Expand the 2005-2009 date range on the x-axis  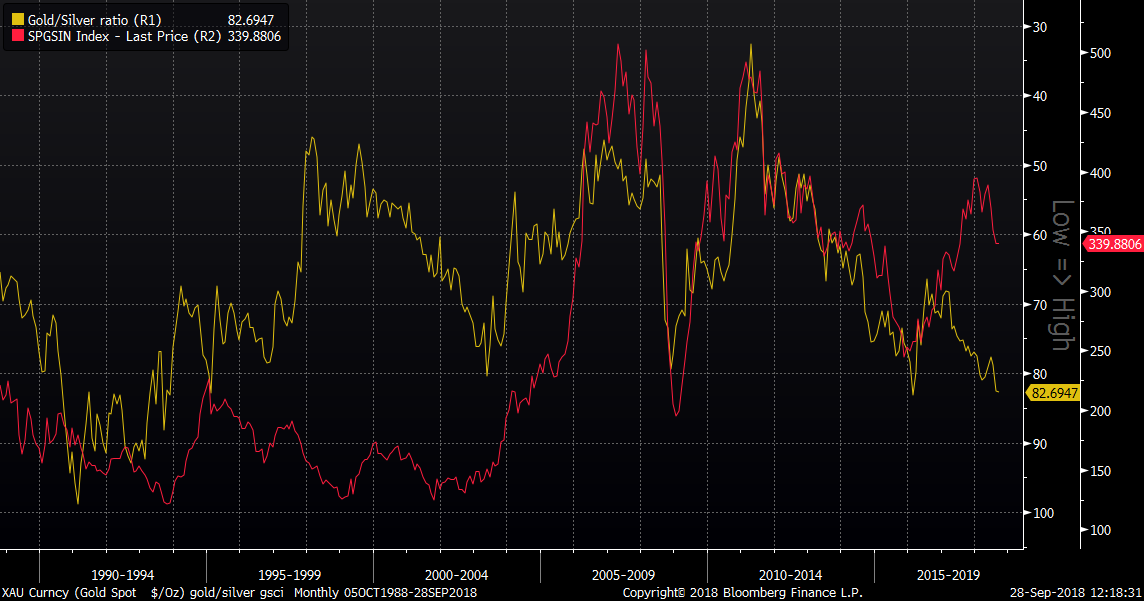pos(625,574)
